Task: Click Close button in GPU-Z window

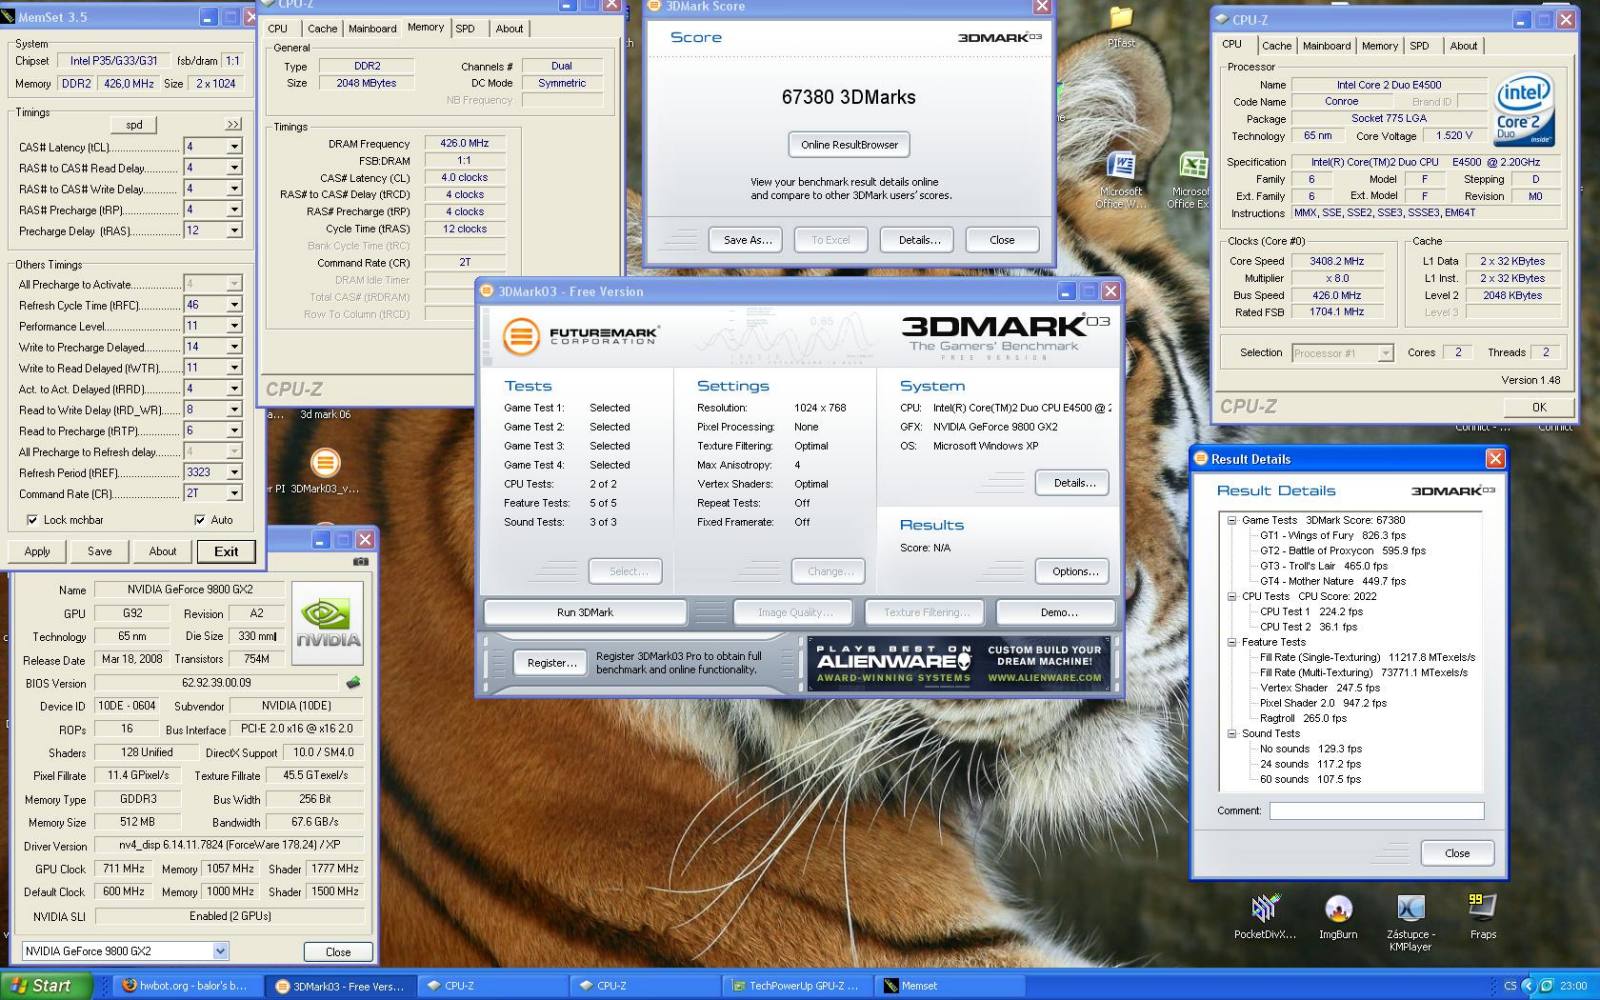Action: [x=338, y=952]
